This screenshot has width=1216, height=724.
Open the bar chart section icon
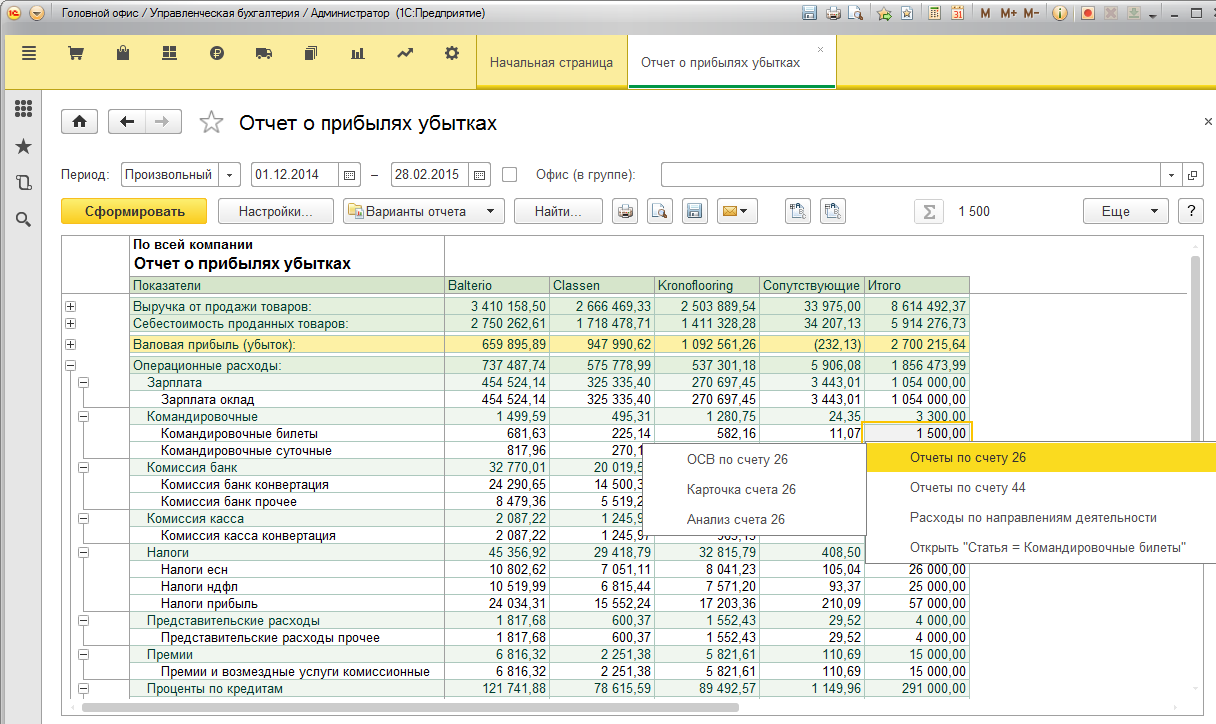pyautogui.click(x=357, y=54)
